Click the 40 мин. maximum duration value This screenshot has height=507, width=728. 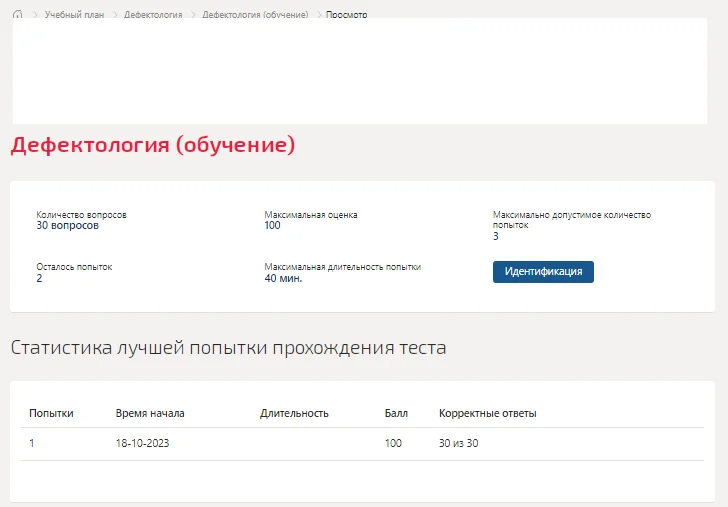click(283, 278)
